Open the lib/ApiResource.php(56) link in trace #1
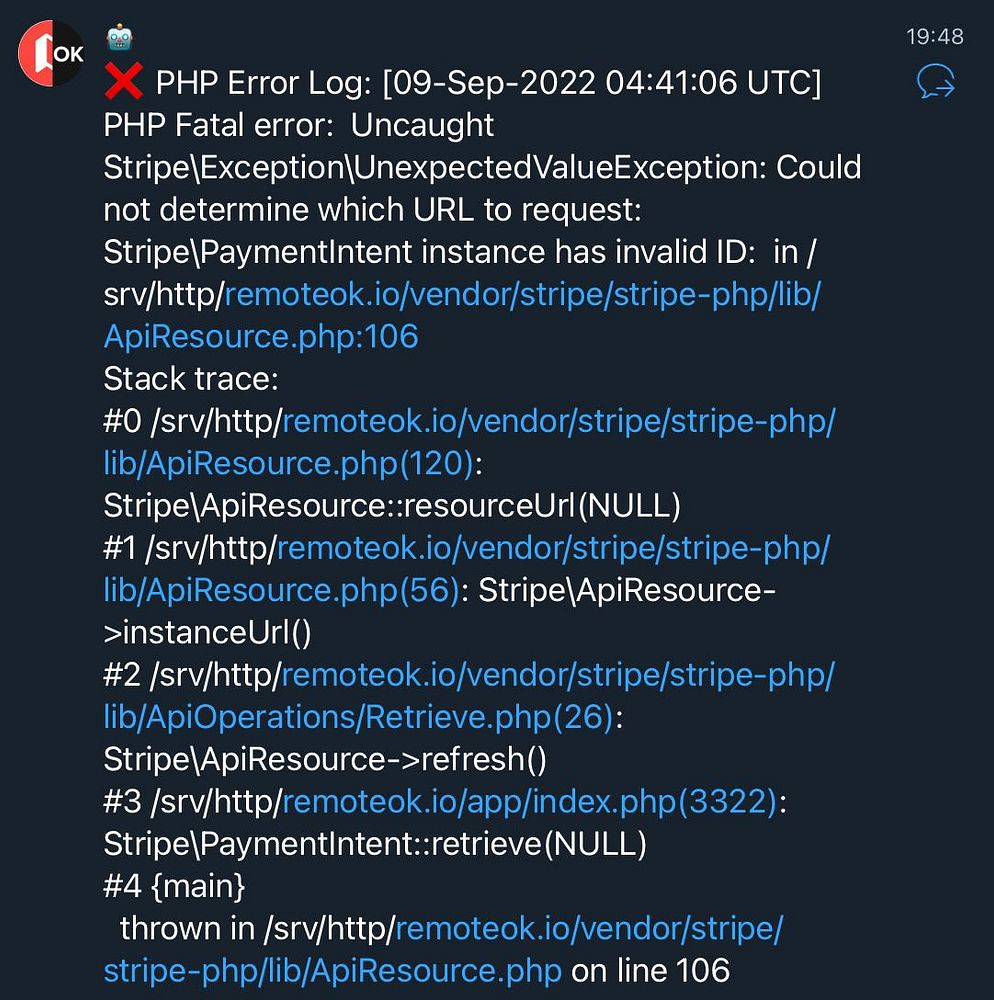This screenshot has width=994, height=1000. 281,591
